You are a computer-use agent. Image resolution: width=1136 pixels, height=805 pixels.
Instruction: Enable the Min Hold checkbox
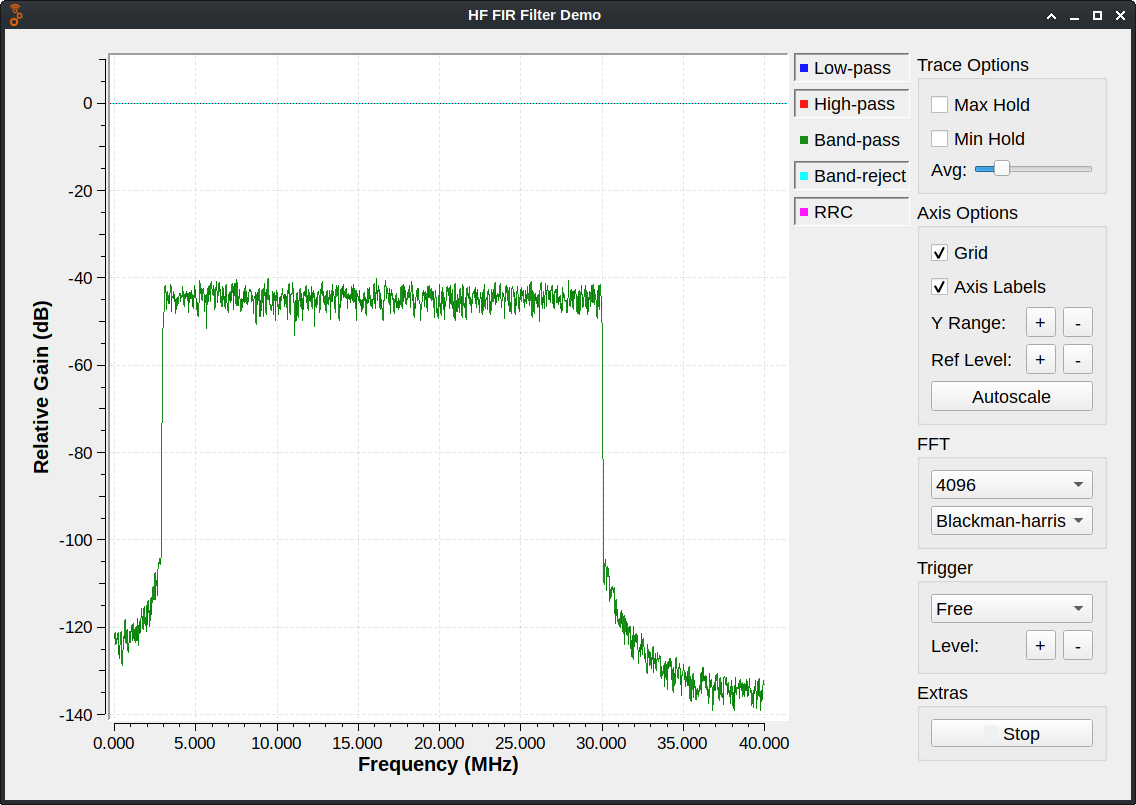click(940, 139)
